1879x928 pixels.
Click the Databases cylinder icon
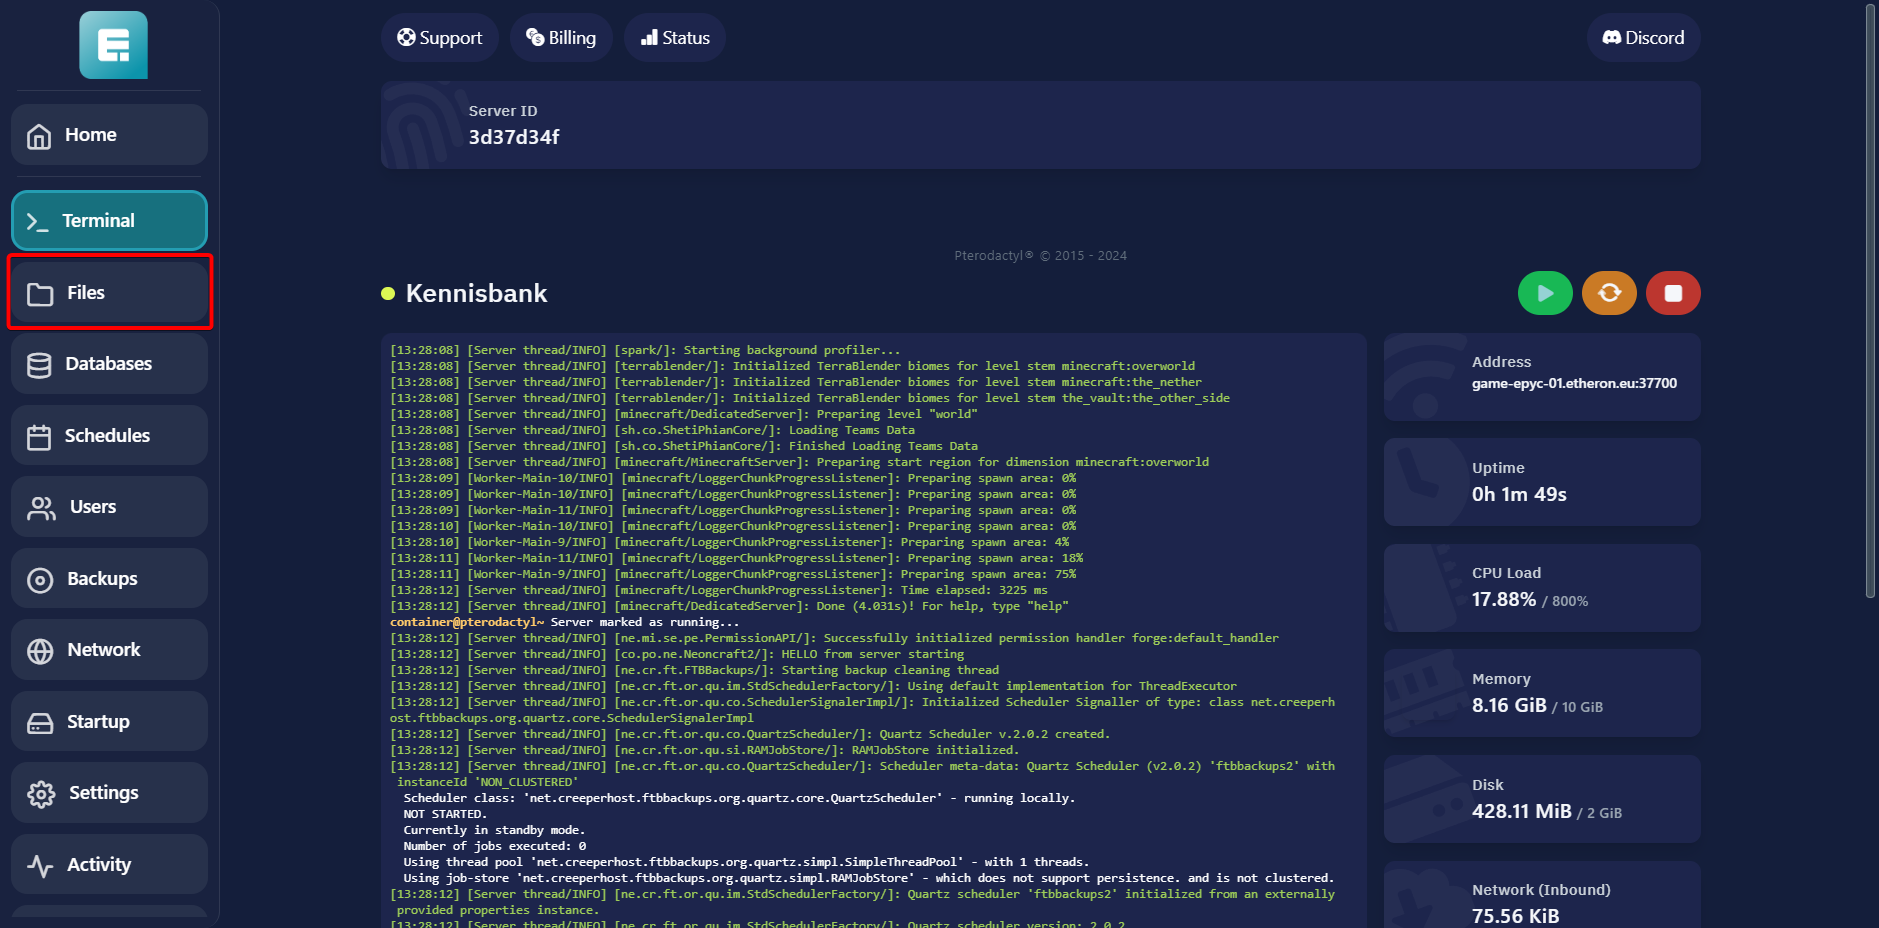(x=39, y=366)
